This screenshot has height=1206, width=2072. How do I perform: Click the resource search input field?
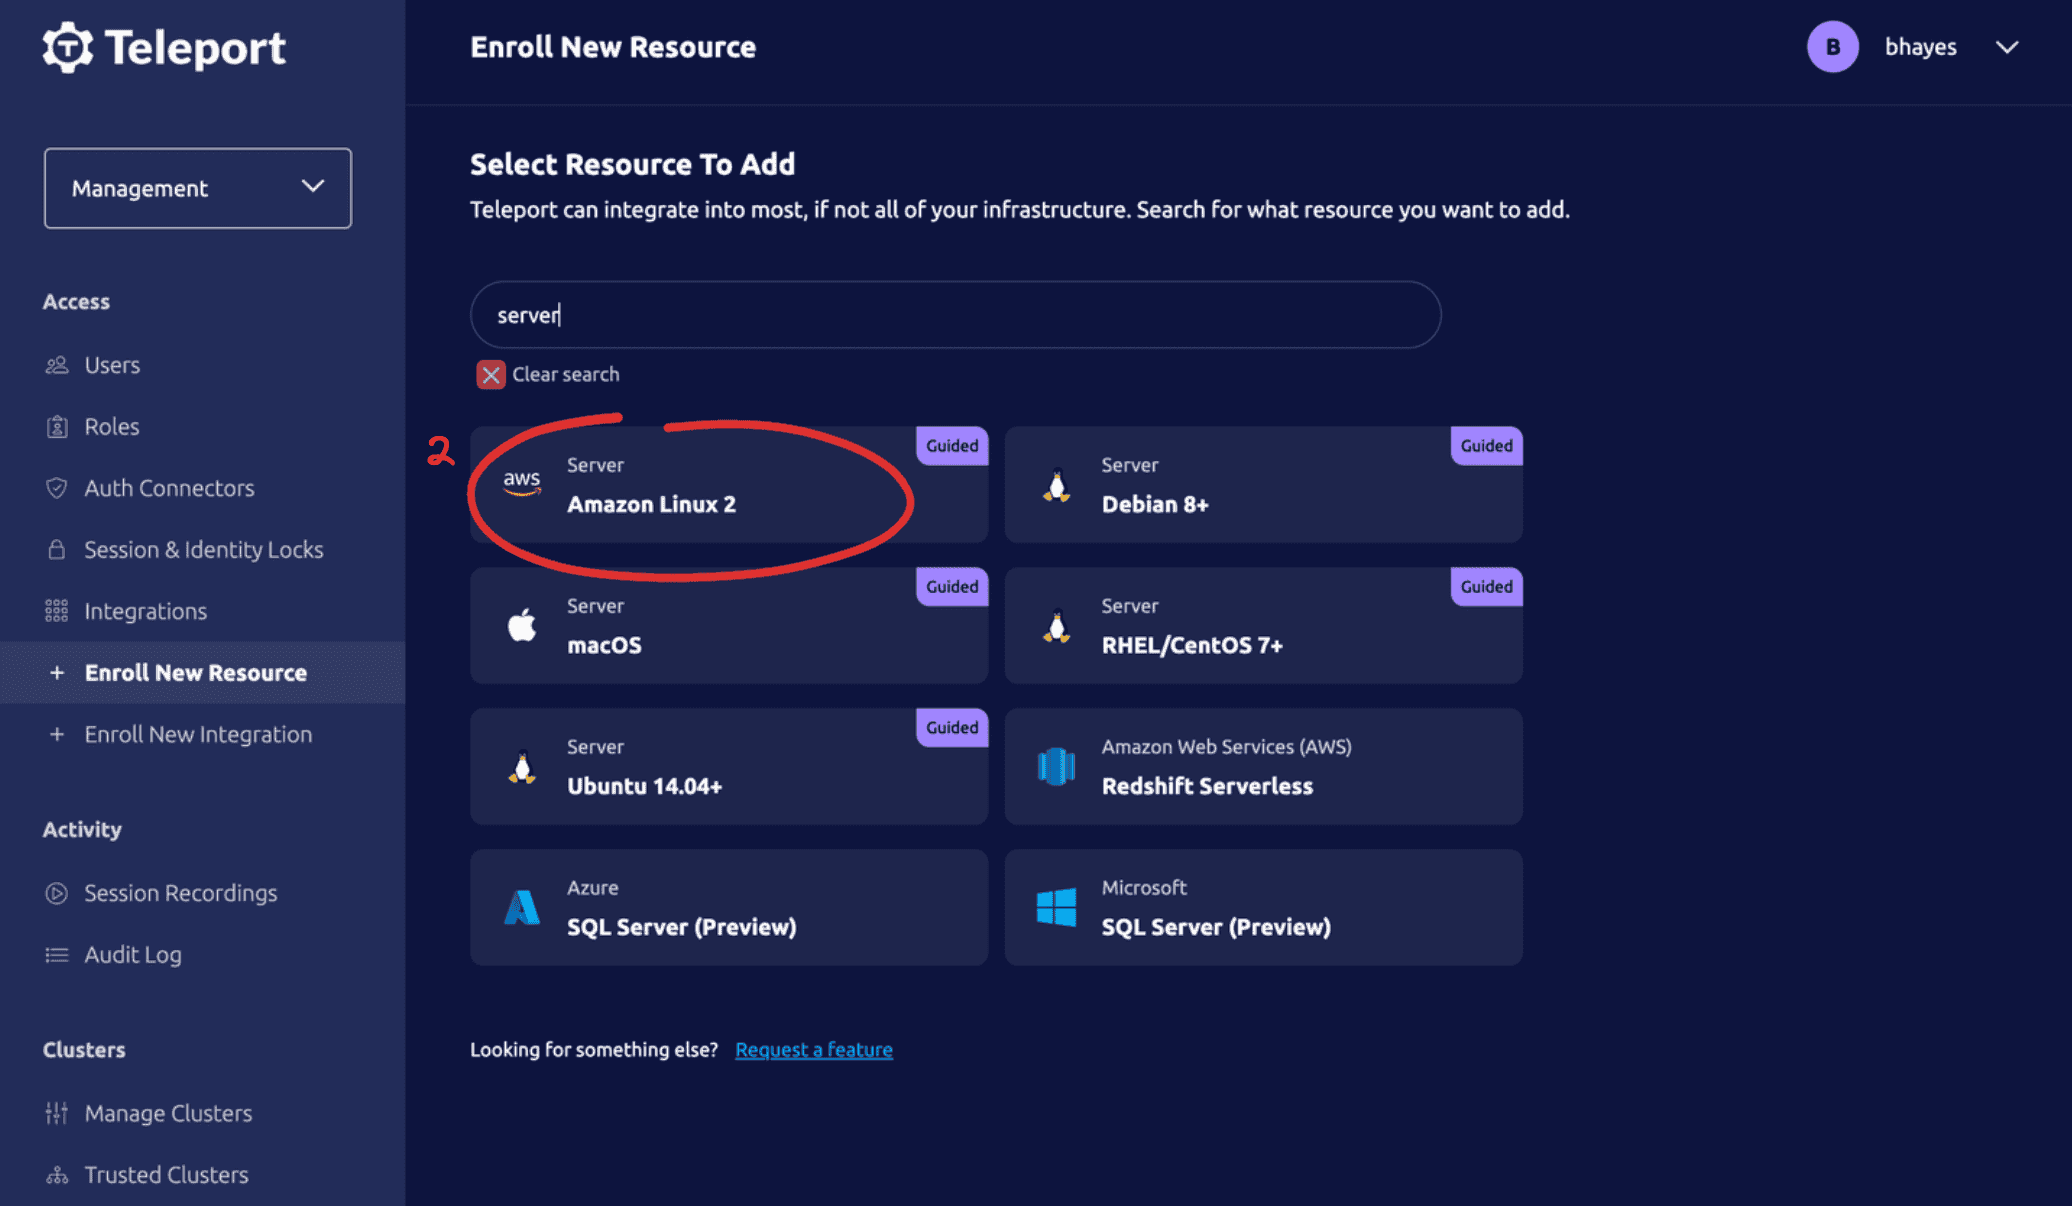pyautogui.click(x=956, y=315)
